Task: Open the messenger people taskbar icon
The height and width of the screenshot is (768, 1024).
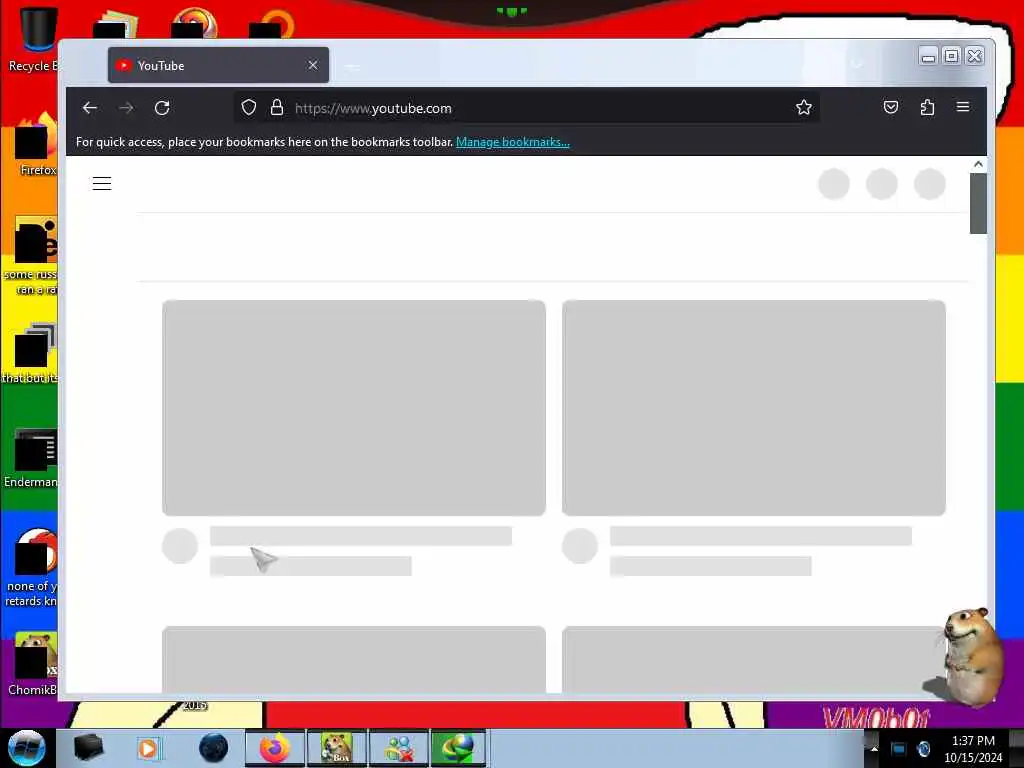Action: click(398, 748)
